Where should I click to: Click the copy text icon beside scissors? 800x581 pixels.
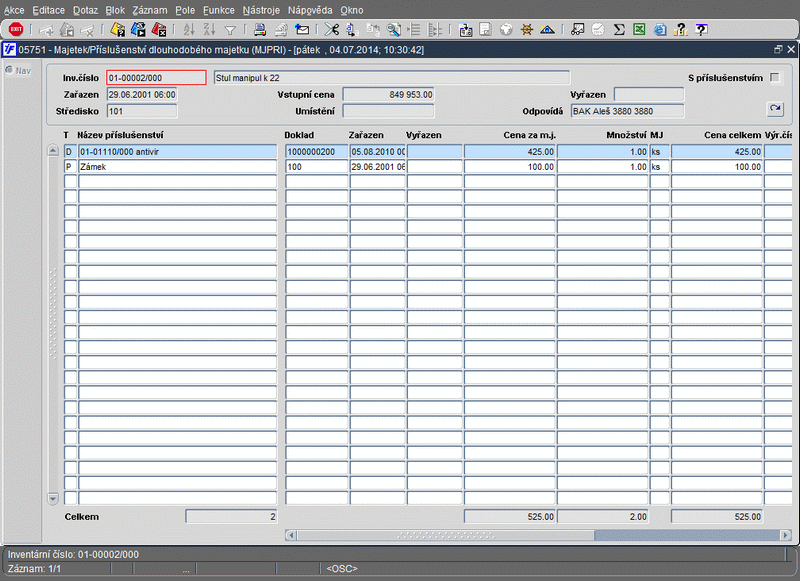tap(352, 30)
